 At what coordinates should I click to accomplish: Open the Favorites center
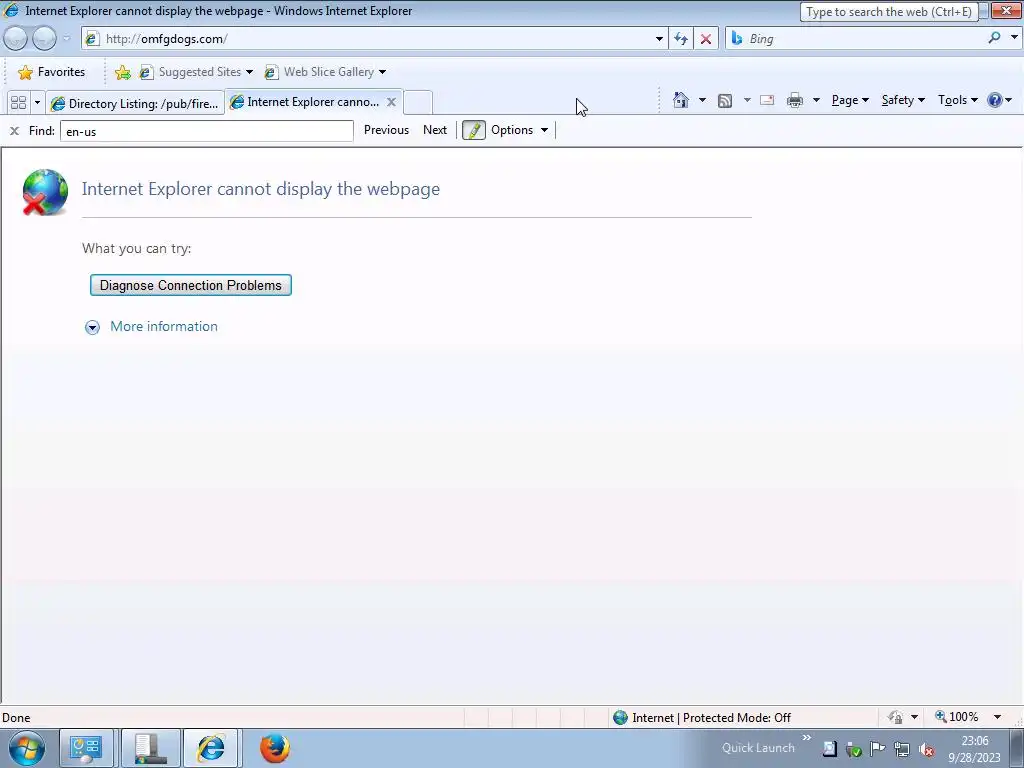click(51, 72)
